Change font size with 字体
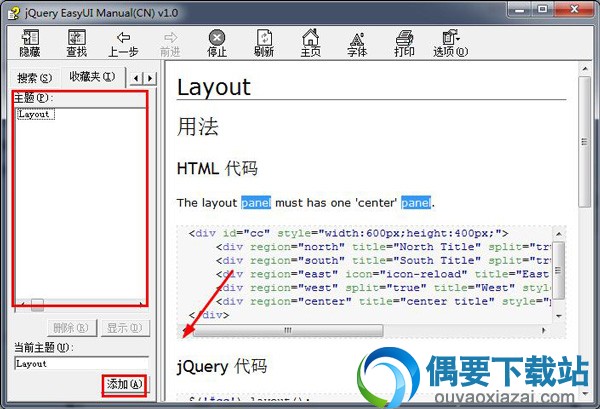The height and width of the screenshot is (409, 600). [x=357, y=43]
